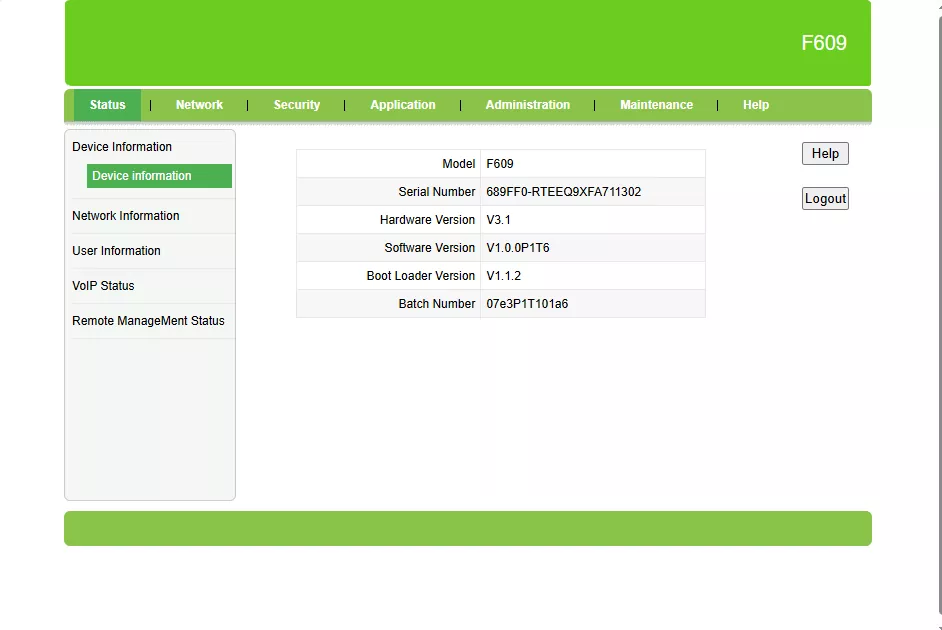Click the batch number value 07e3P1T101a6
The width and height of the screenshot is (942, 630).
point(527,304)
